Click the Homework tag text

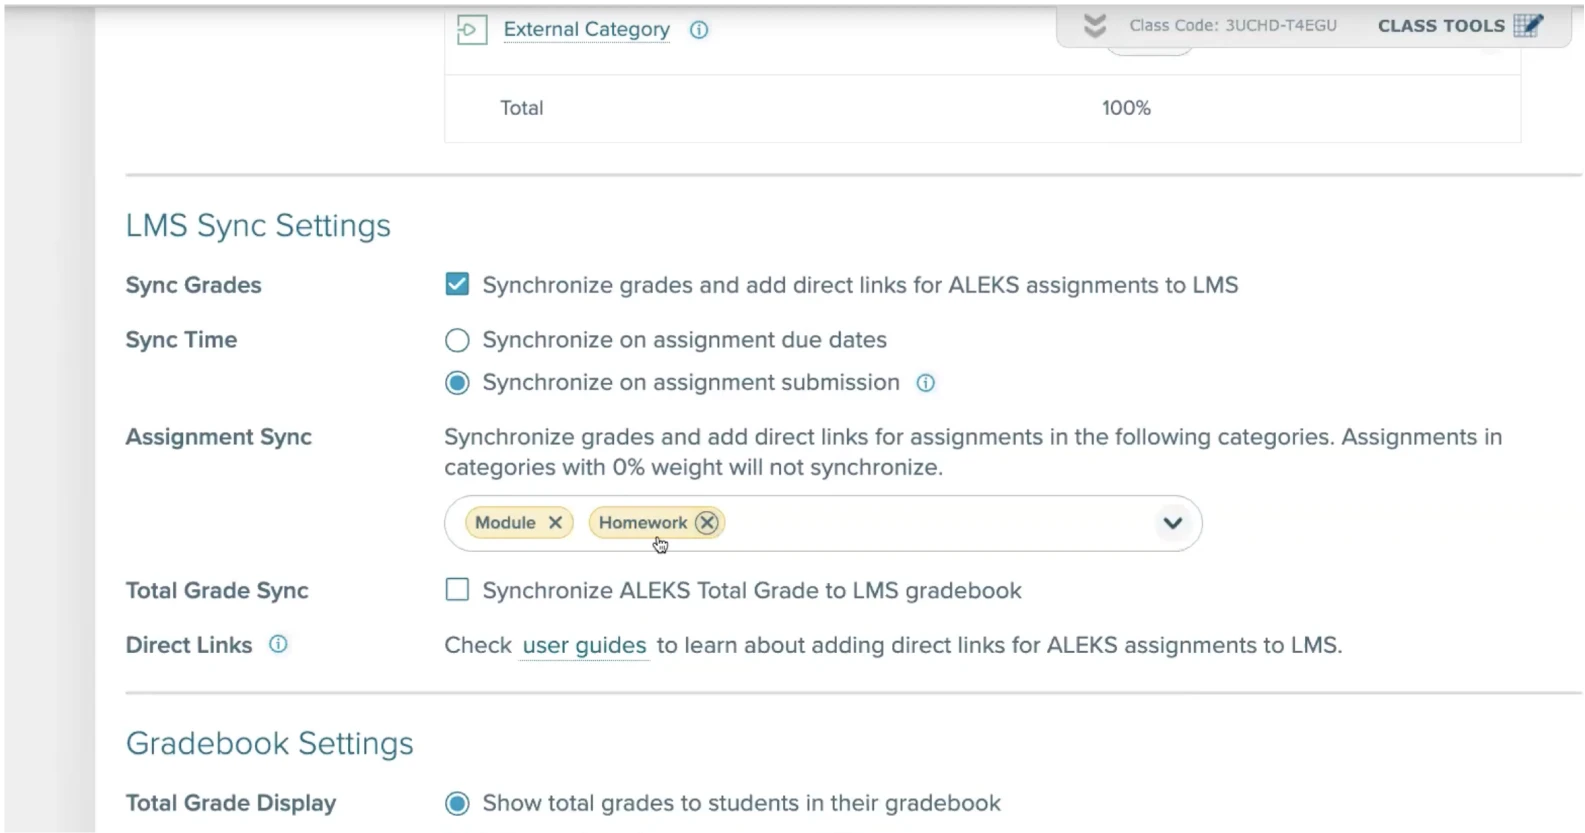(x=642, y=523)
